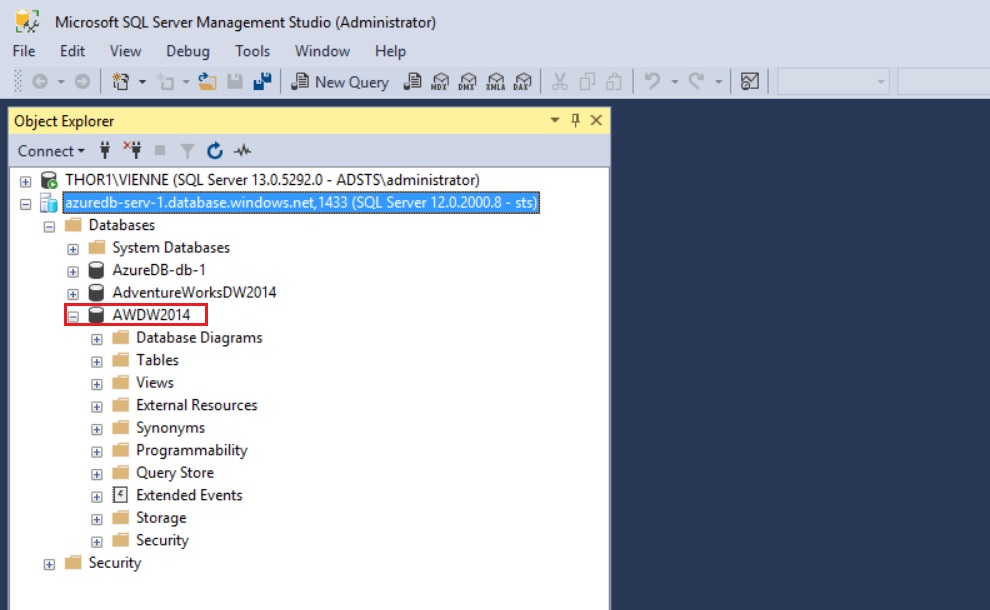The image size is (990, 610).
Task: Collapse the AWDW2014 database node
Action: [73, 316]
